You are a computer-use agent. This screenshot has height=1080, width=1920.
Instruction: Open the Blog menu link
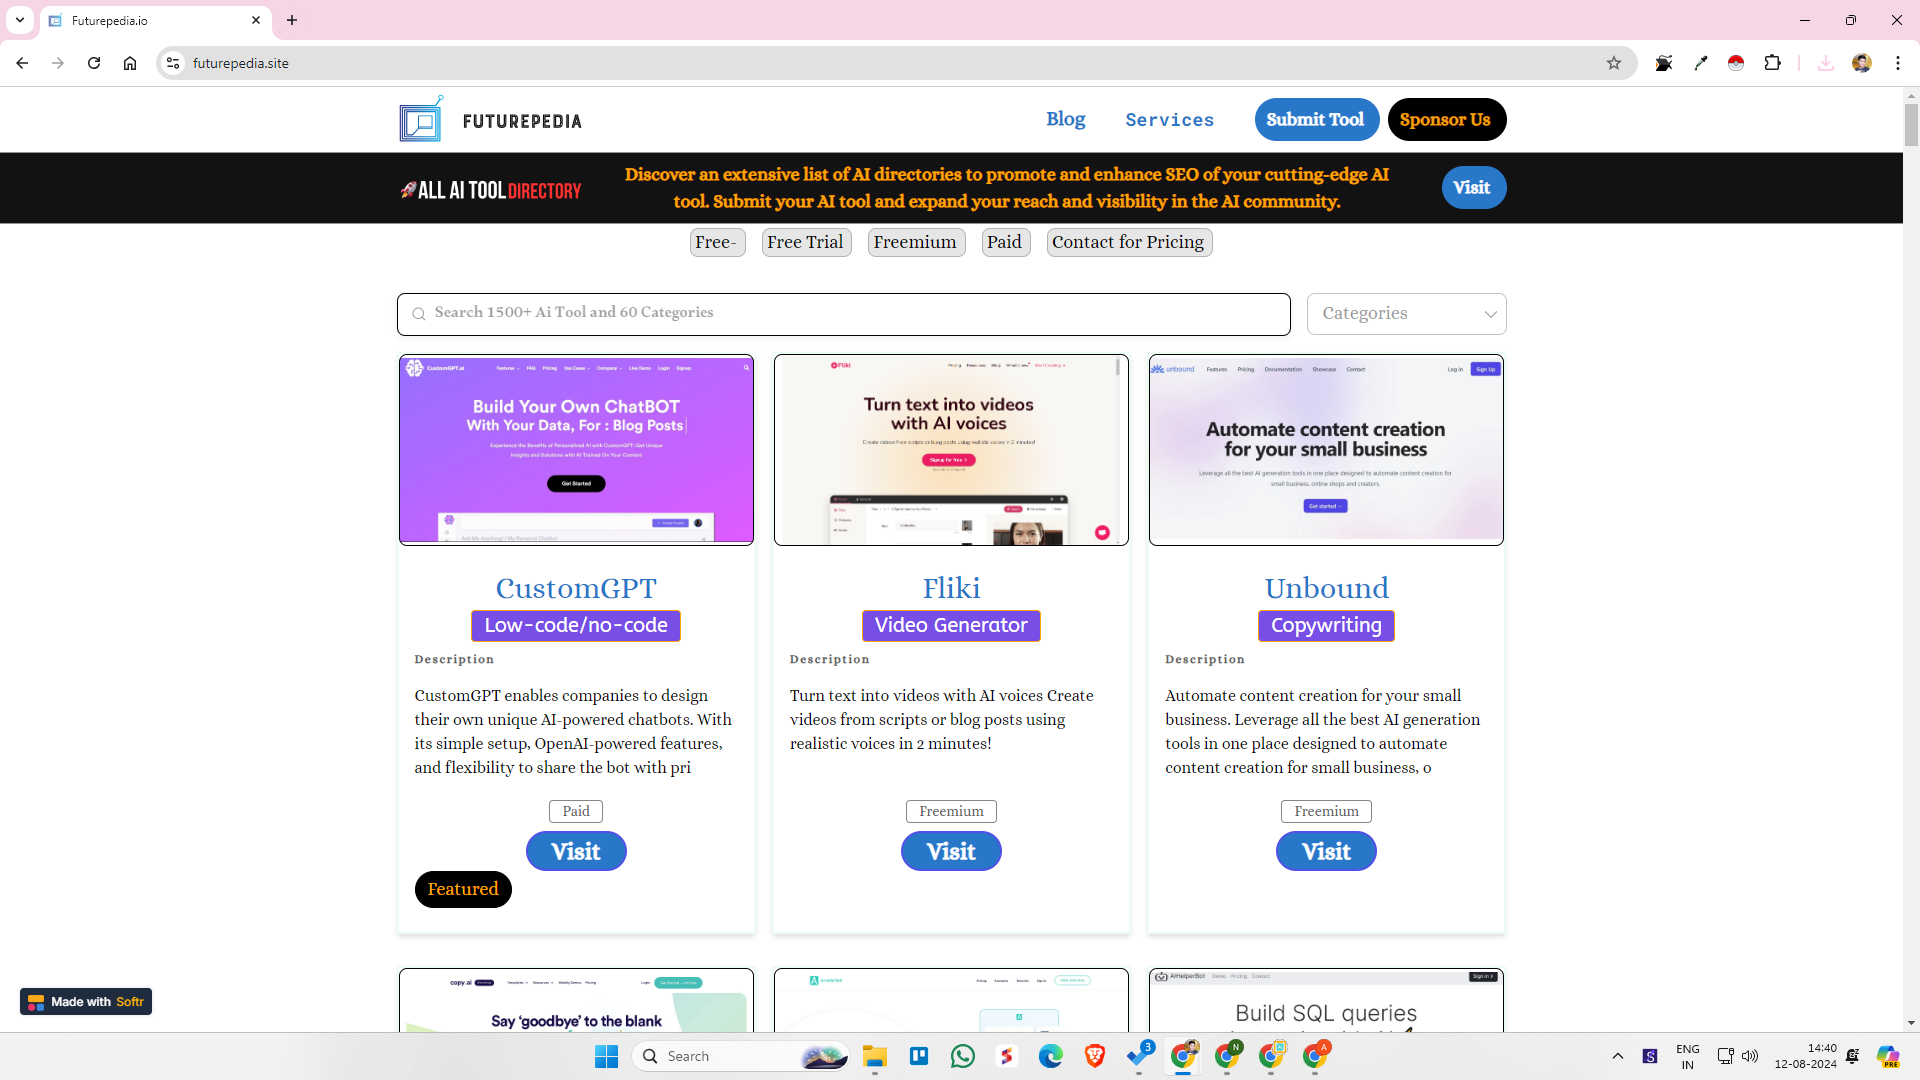click(x=1065, y=119)
